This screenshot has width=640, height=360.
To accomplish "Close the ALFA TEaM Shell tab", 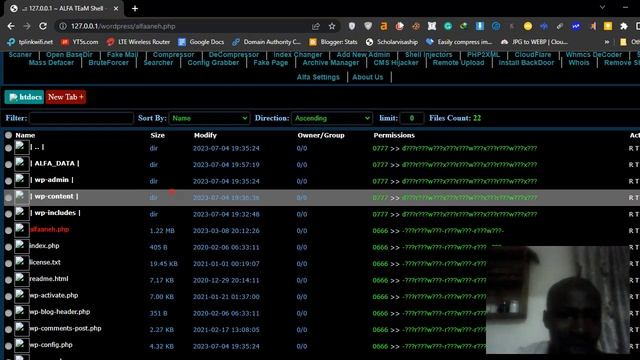I will [x=116, y=8].
